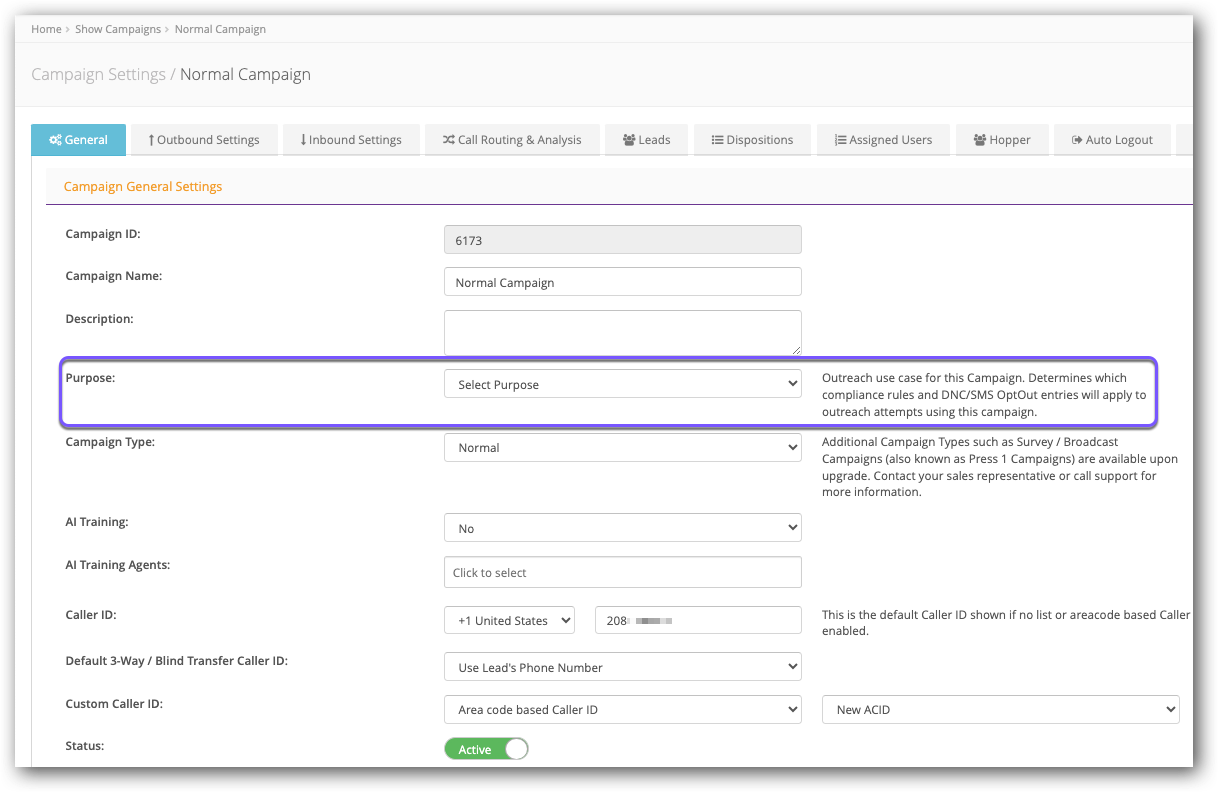
Task: Open Default 3-Way Transfer Caller ID dropdown
Action: [622, 667]
